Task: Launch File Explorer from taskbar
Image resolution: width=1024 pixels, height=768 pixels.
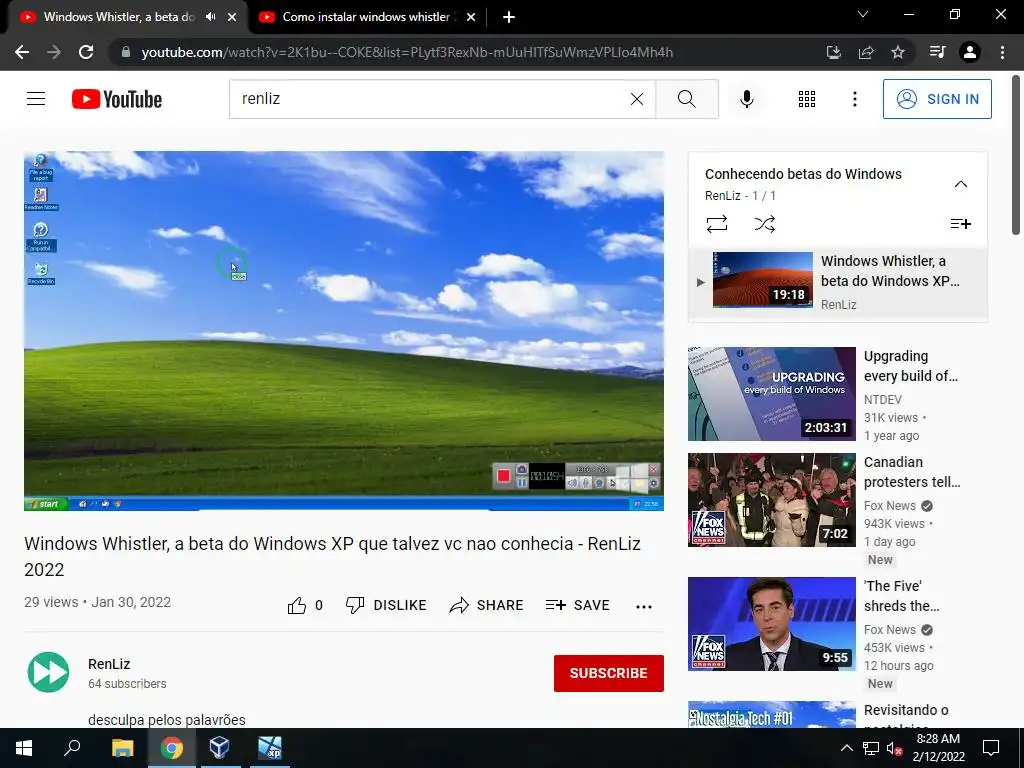Action: [x=123, y=748]
